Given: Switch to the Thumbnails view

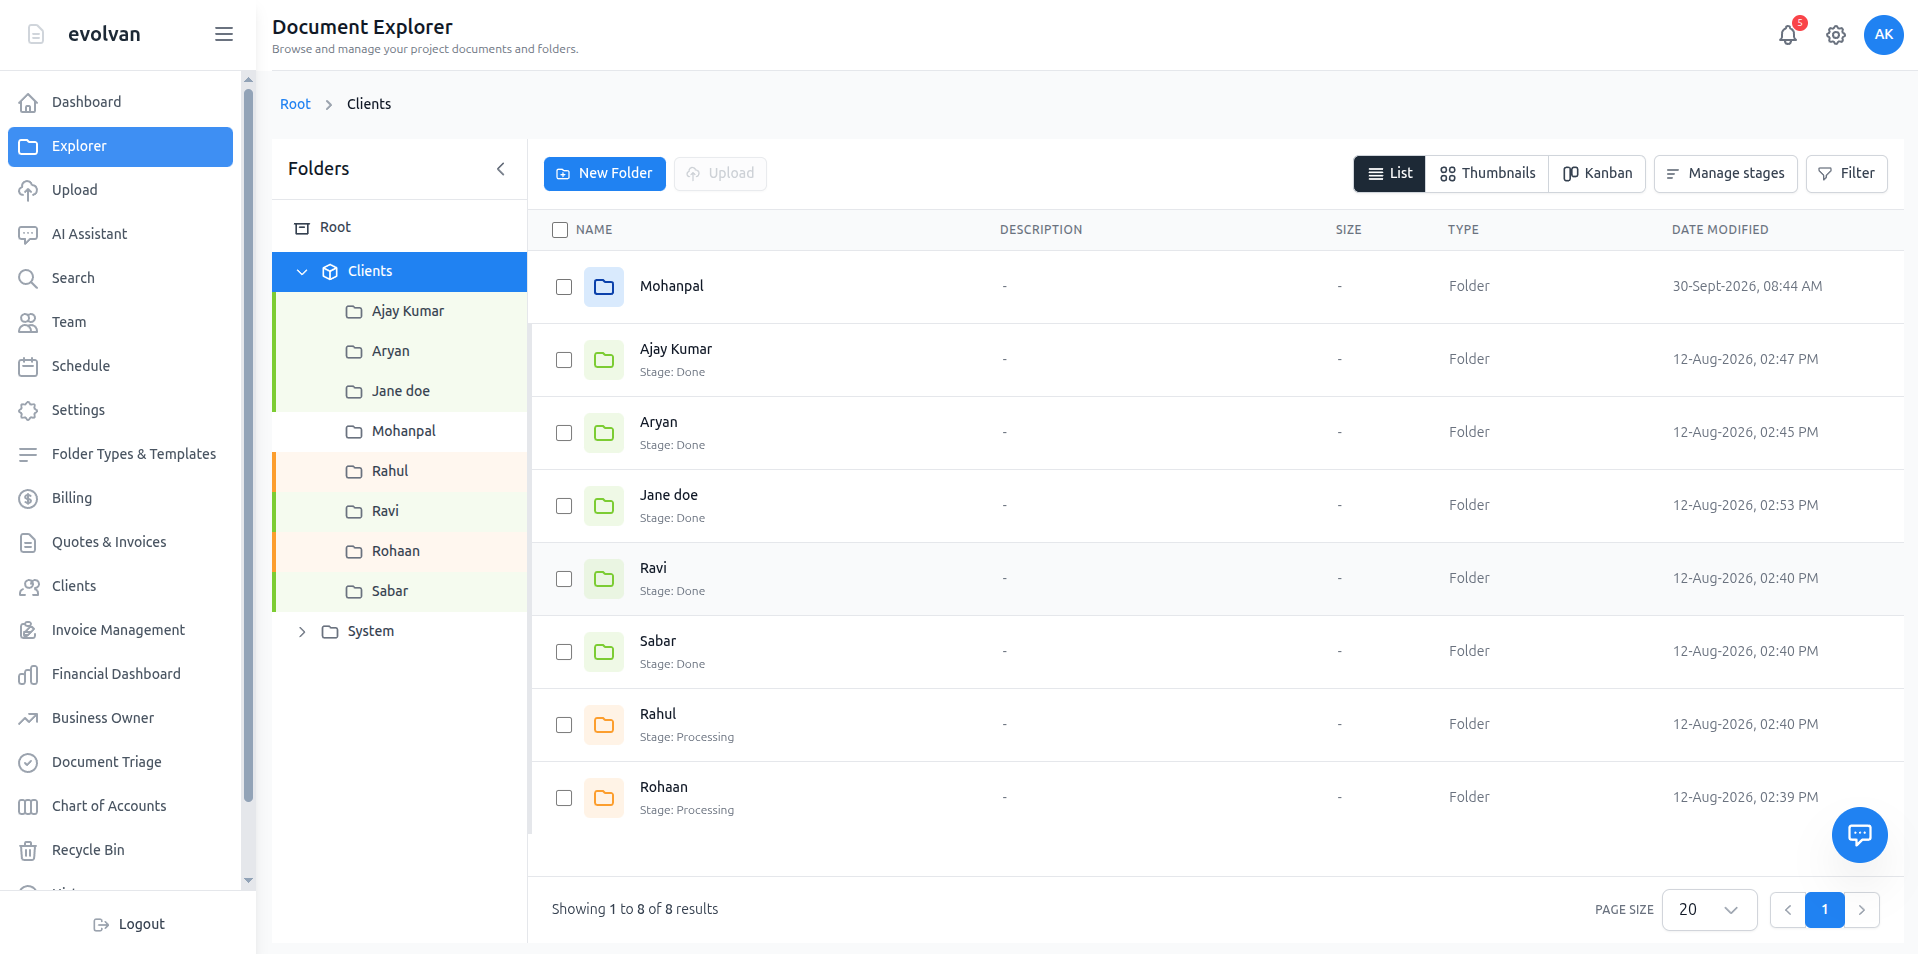Looking at the screenshot, I should (x=1487, y=174).
